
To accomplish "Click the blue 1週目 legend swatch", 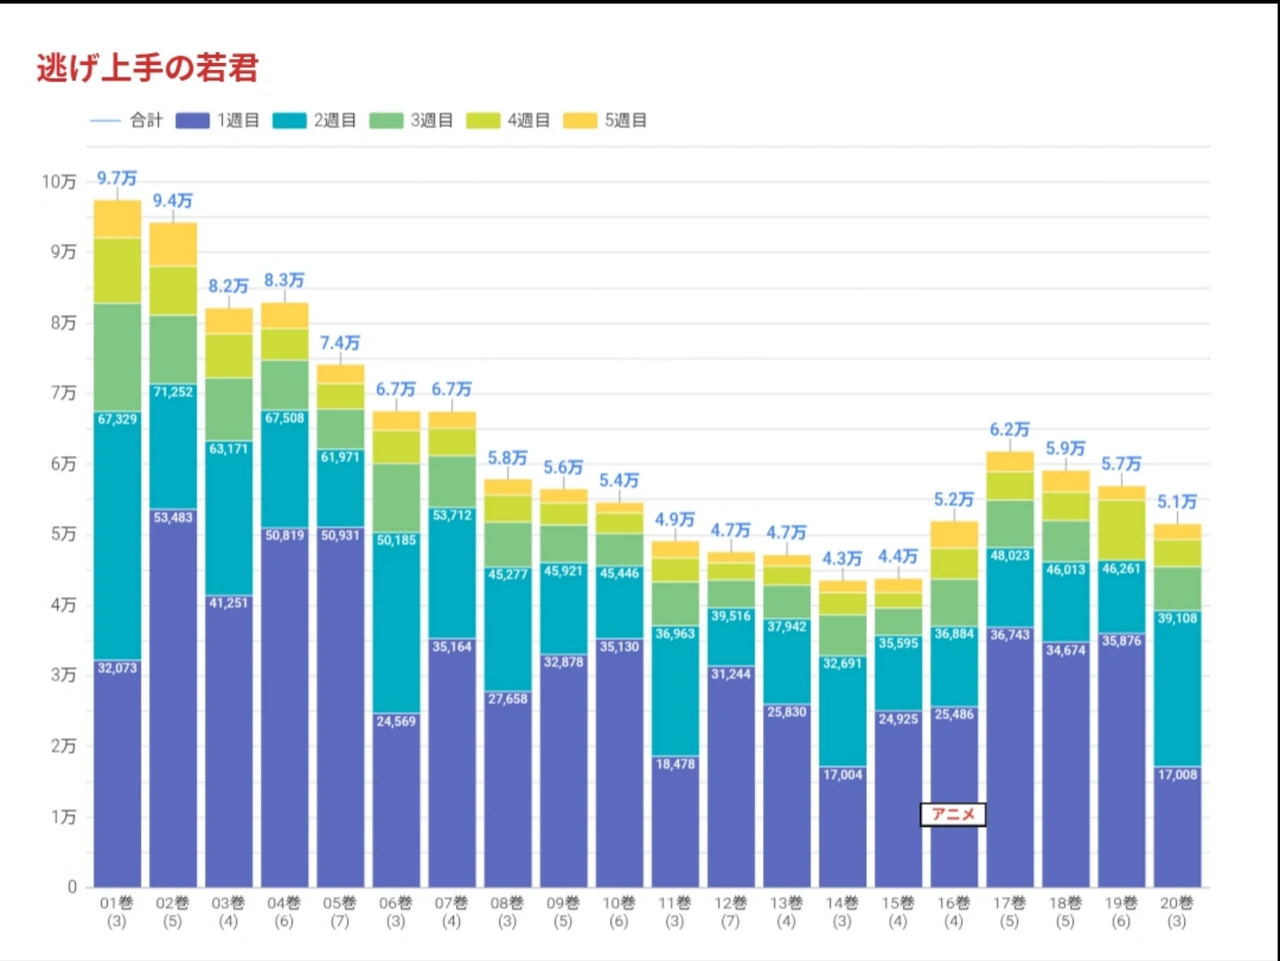I will (193, 121).
